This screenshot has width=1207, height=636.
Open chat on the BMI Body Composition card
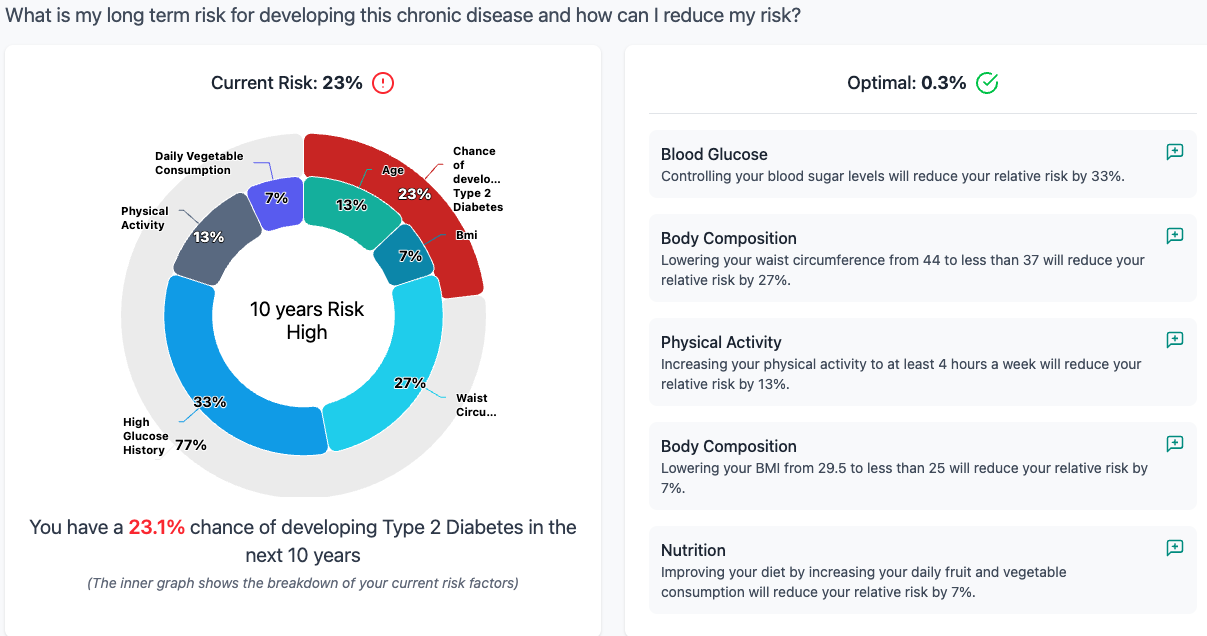tap(1174, 443)
